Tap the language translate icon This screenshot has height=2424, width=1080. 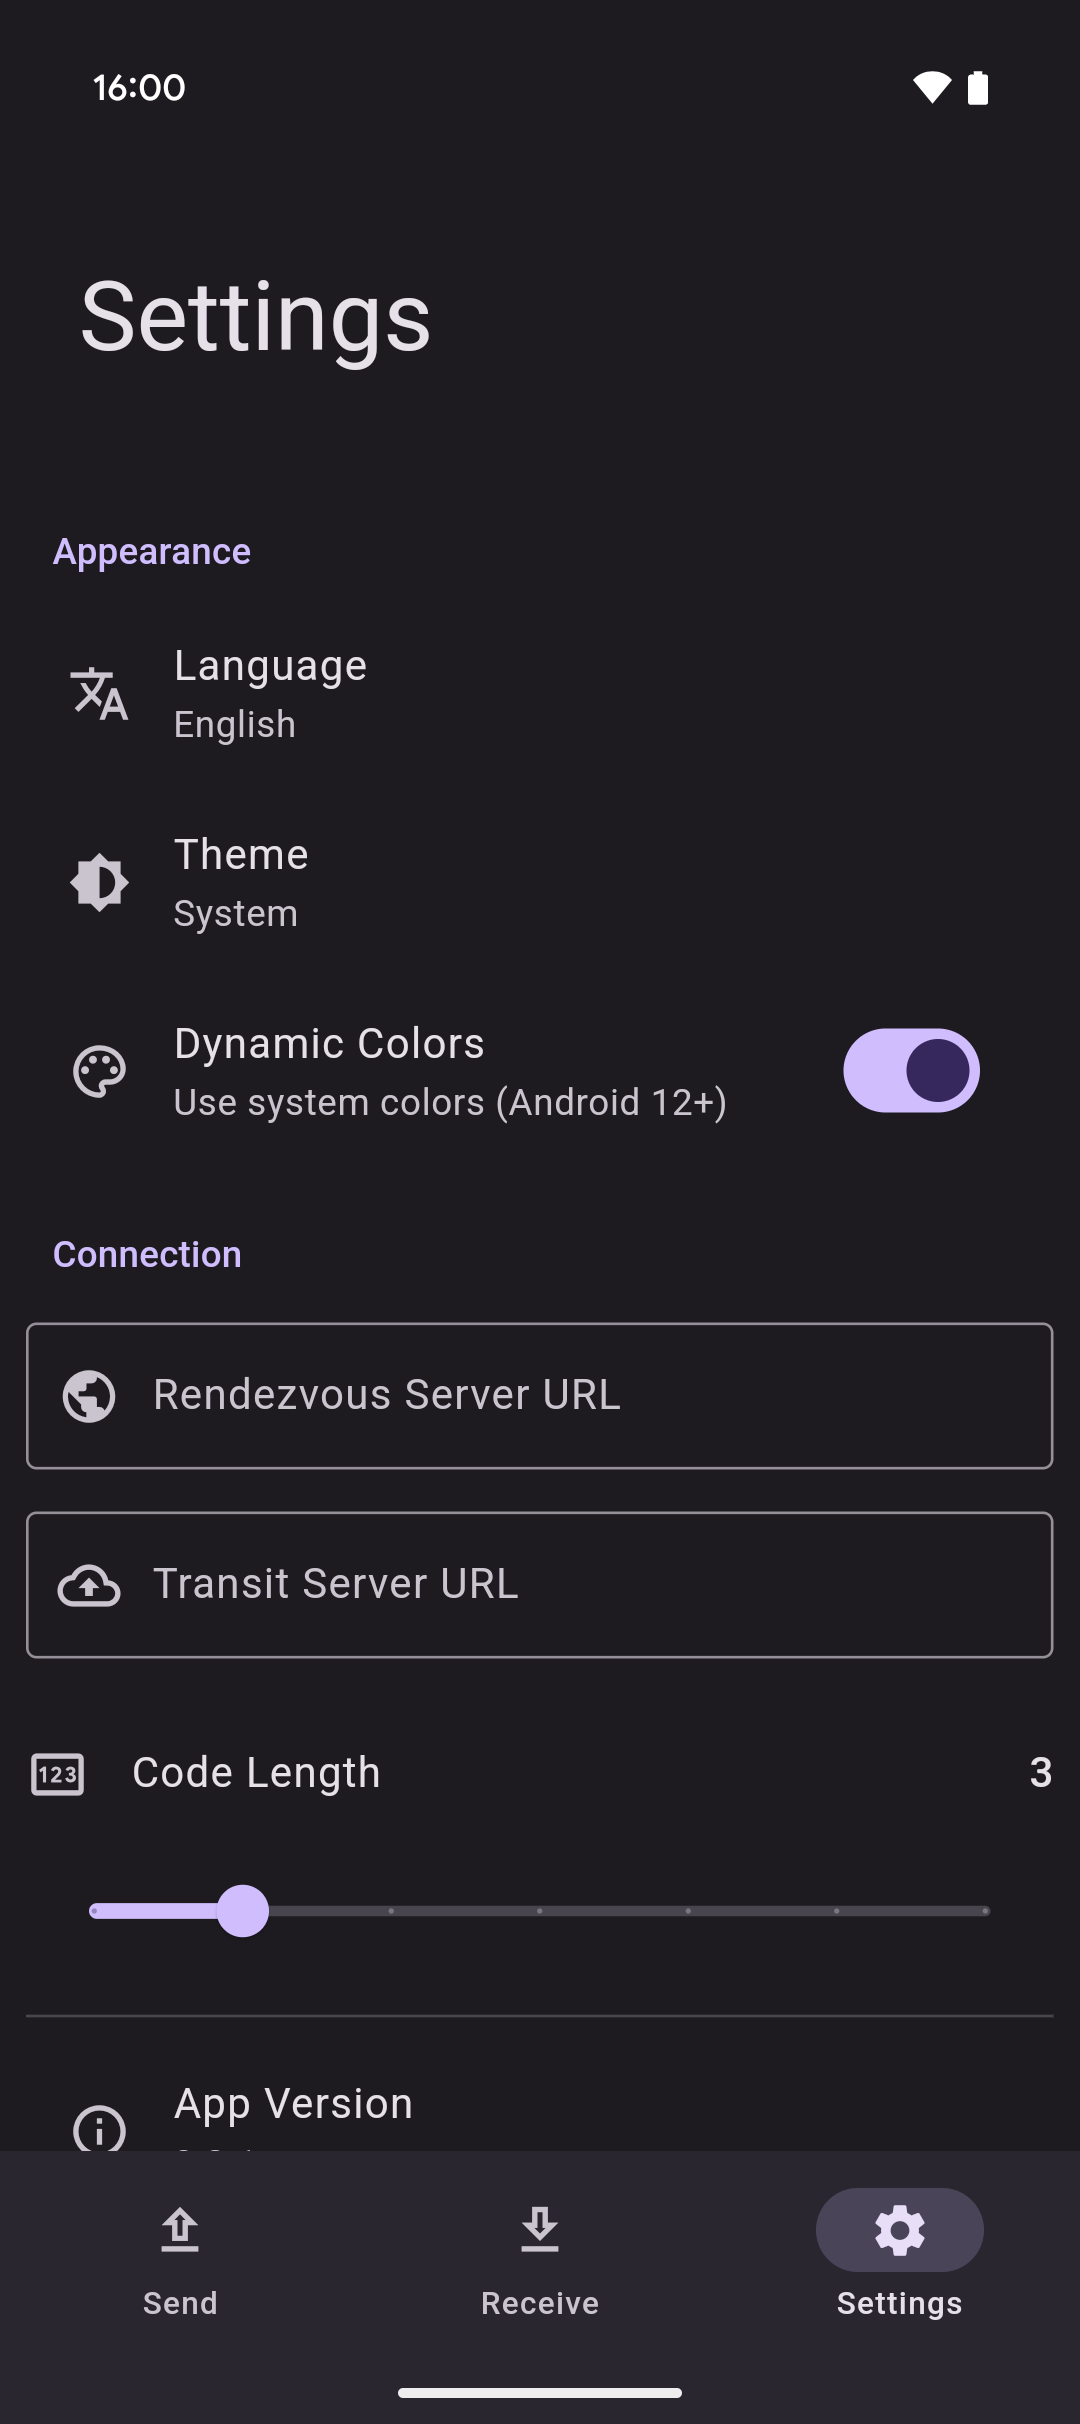99,694
